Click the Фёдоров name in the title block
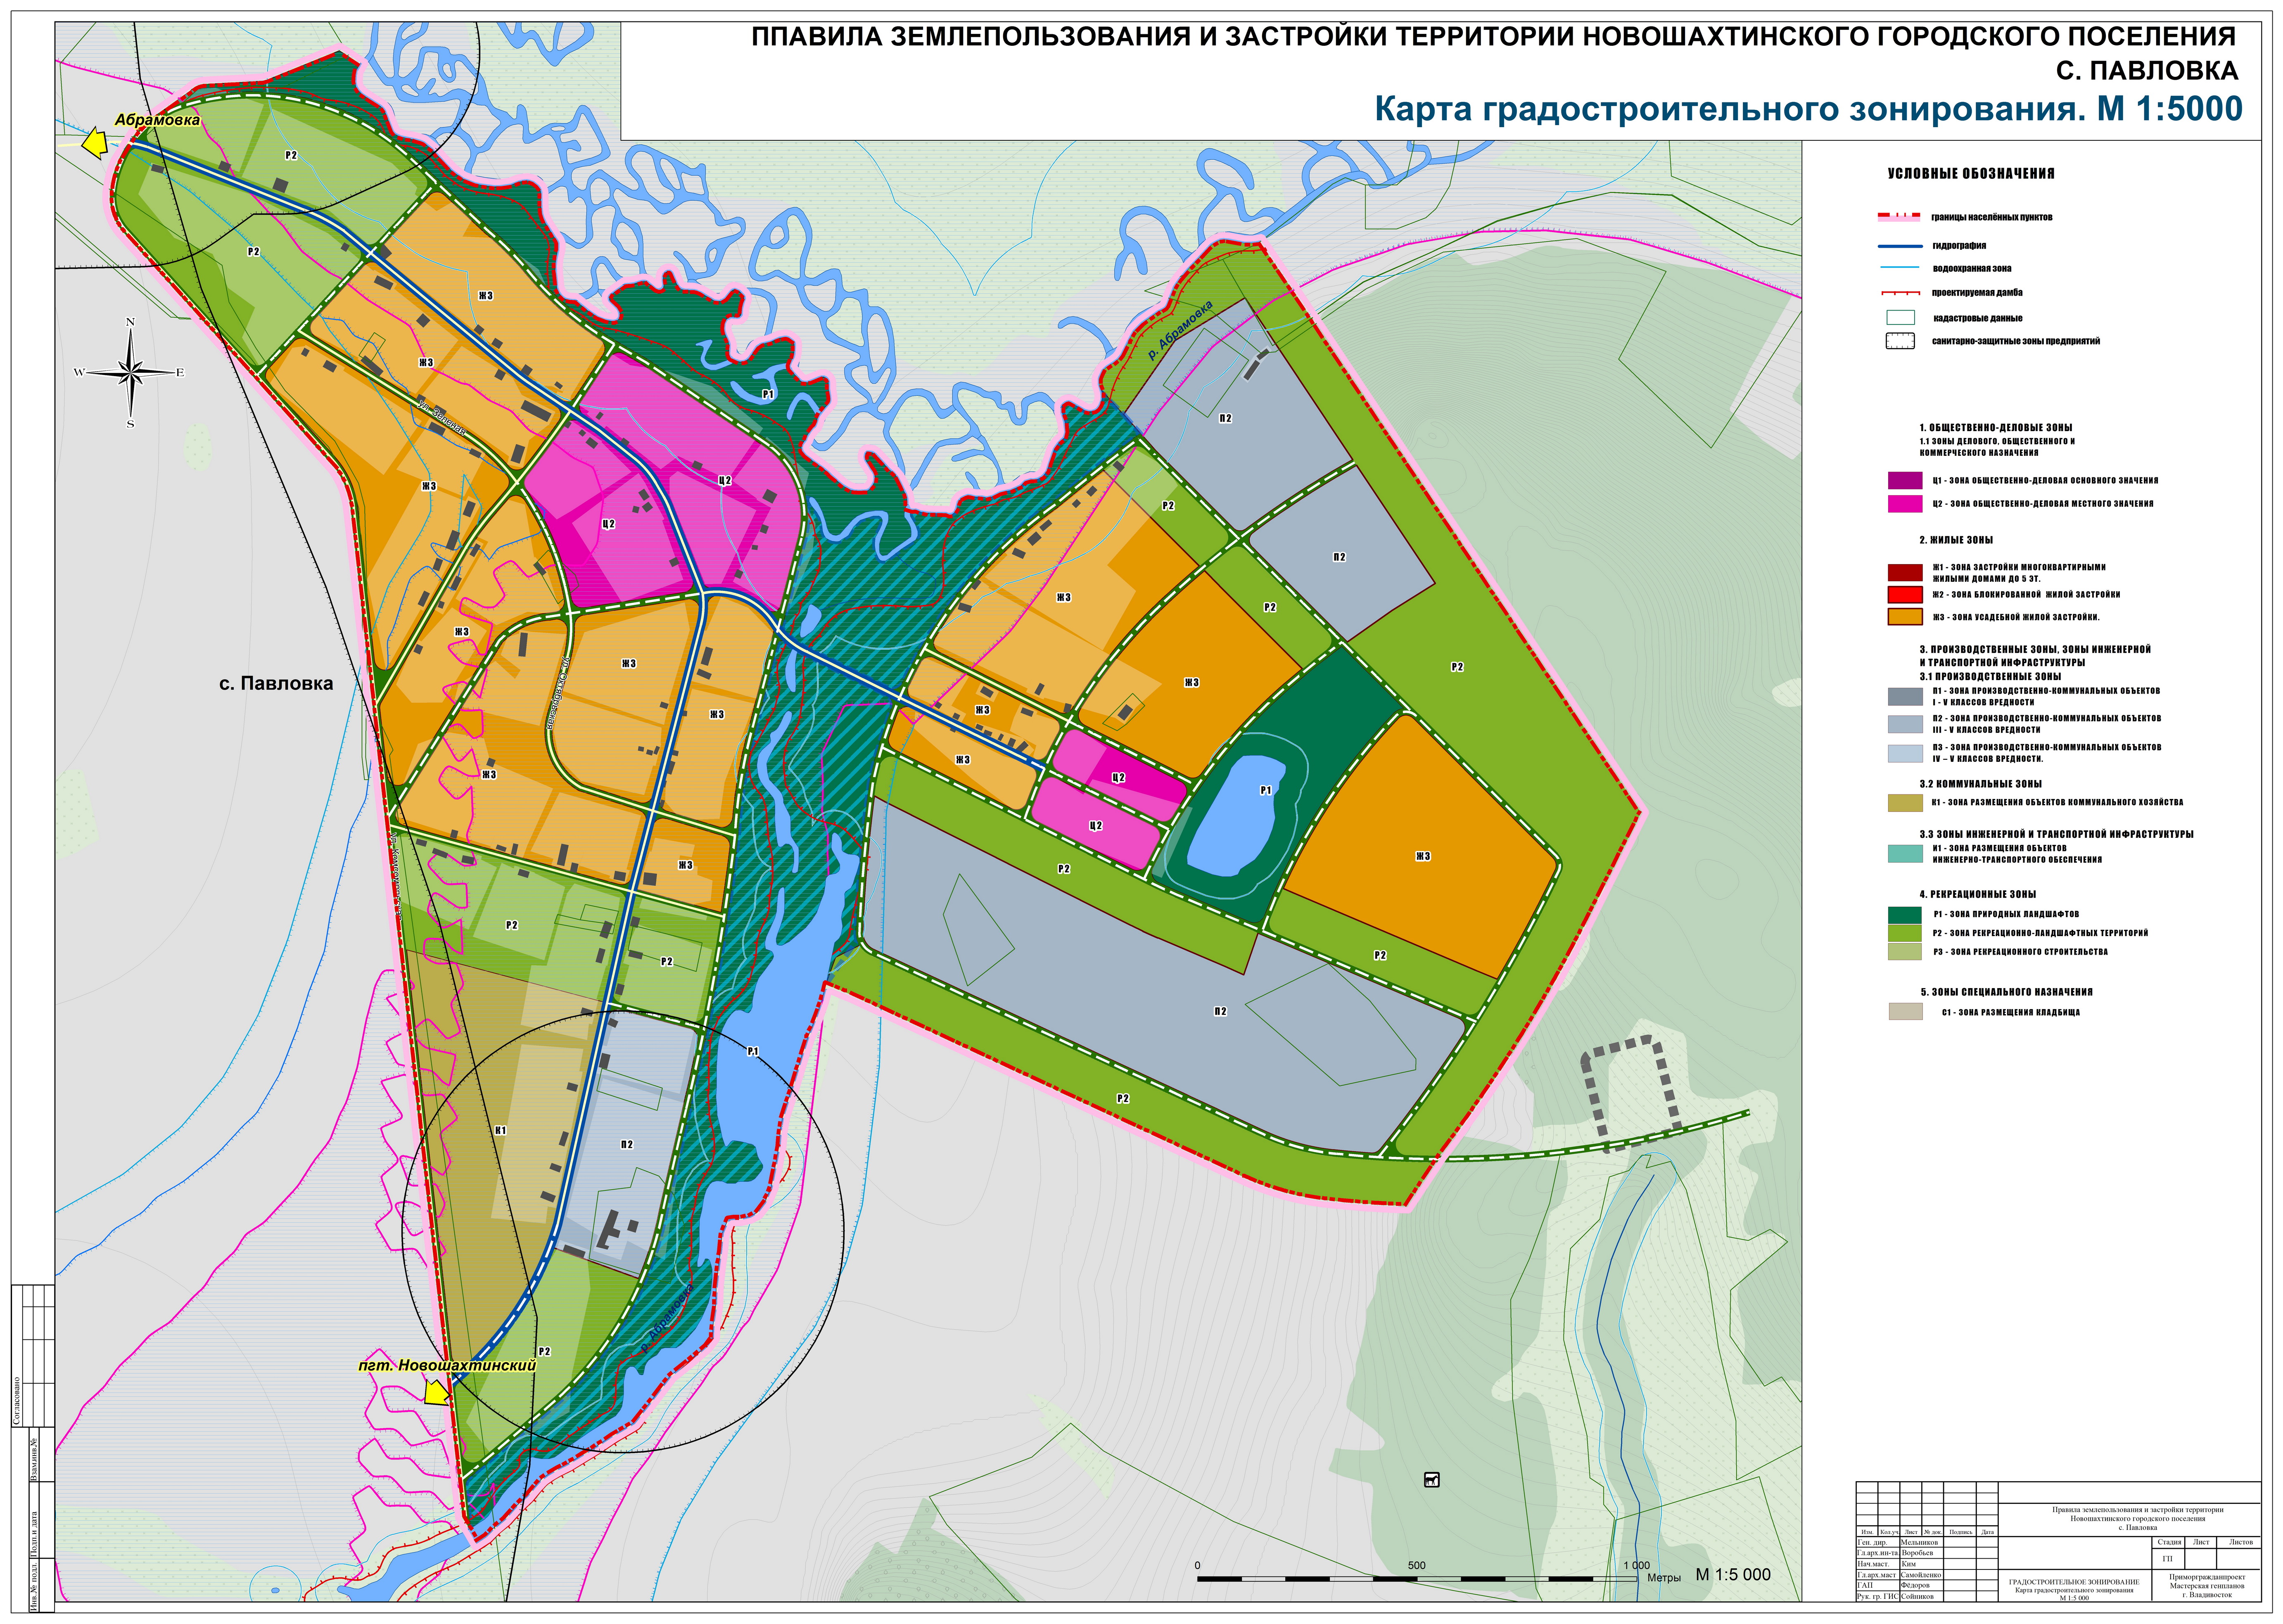 [x=1915, y=1586]
